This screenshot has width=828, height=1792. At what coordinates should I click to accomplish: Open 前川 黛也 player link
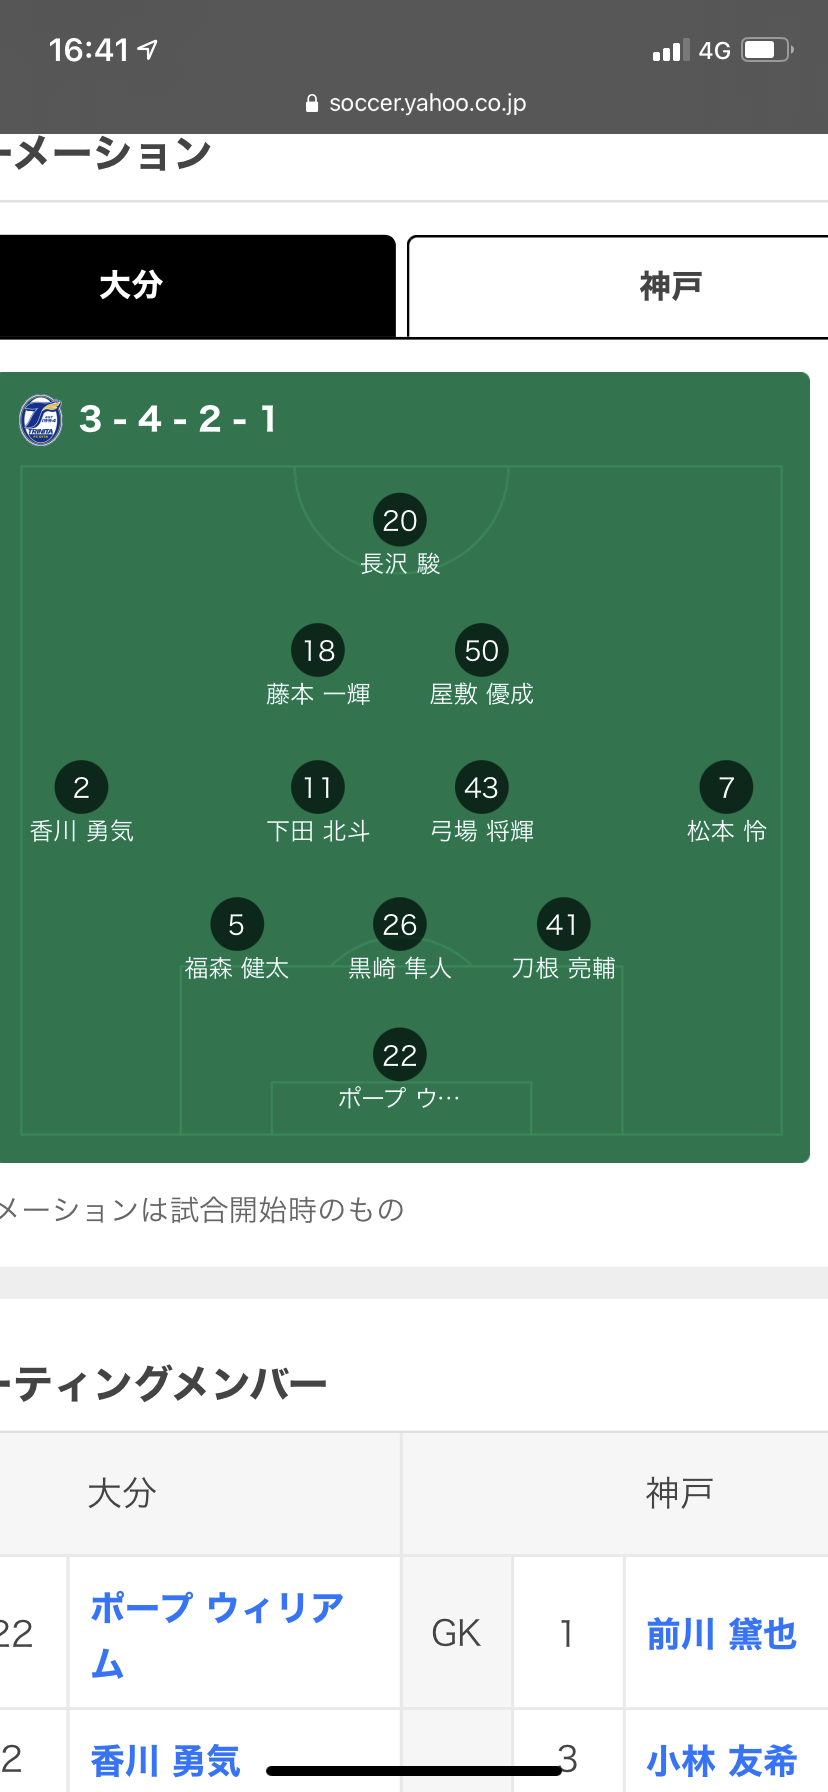click(722, 1634)
